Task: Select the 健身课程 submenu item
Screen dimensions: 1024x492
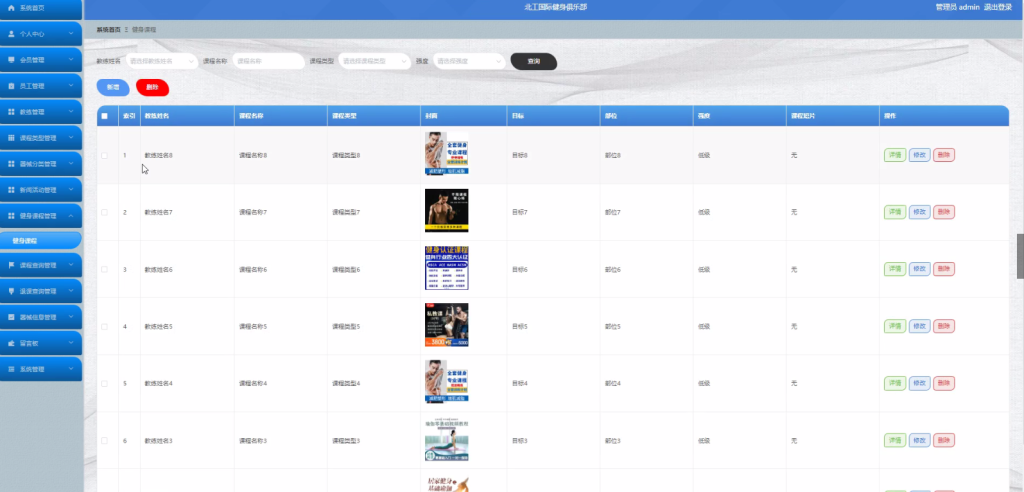Action: tap(40, 240)
